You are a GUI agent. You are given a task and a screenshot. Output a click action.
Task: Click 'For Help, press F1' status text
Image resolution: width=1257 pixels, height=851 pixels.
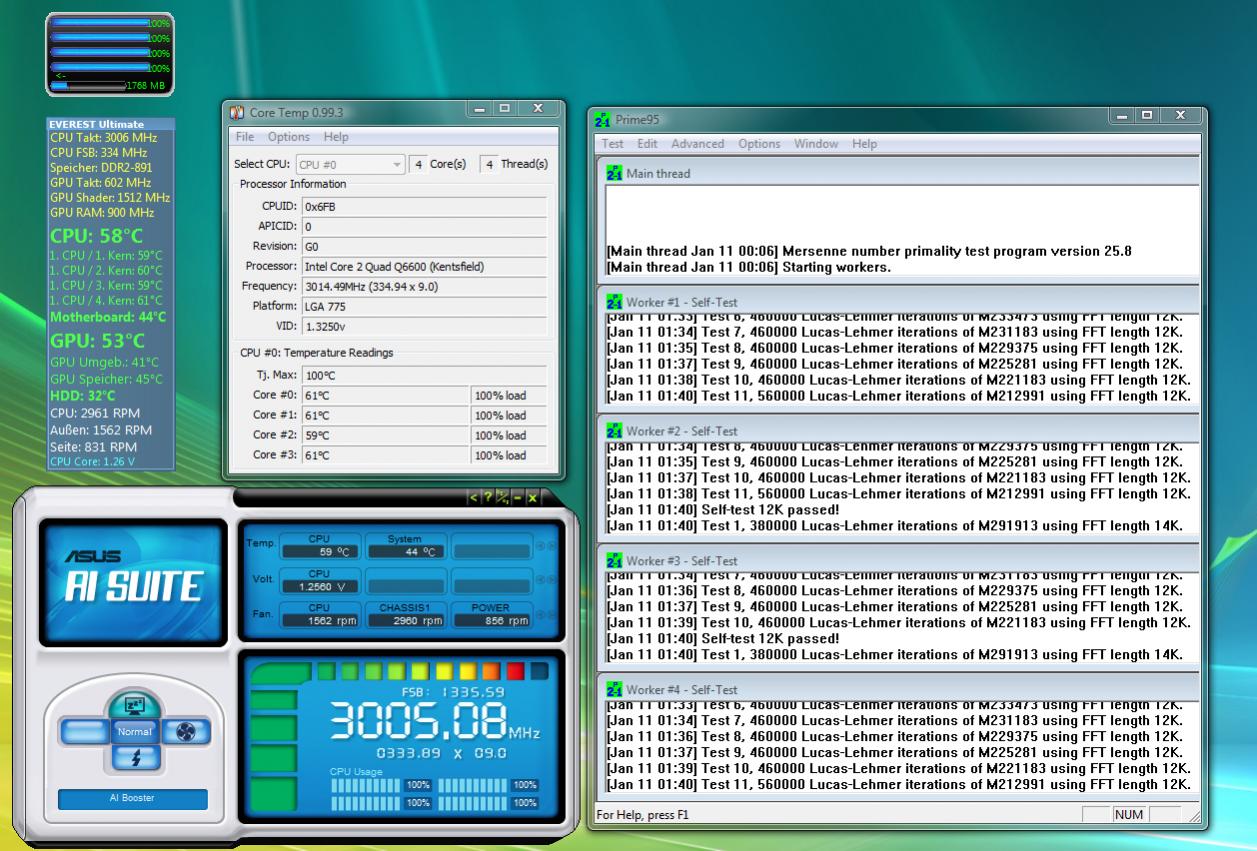coord(642,815)
